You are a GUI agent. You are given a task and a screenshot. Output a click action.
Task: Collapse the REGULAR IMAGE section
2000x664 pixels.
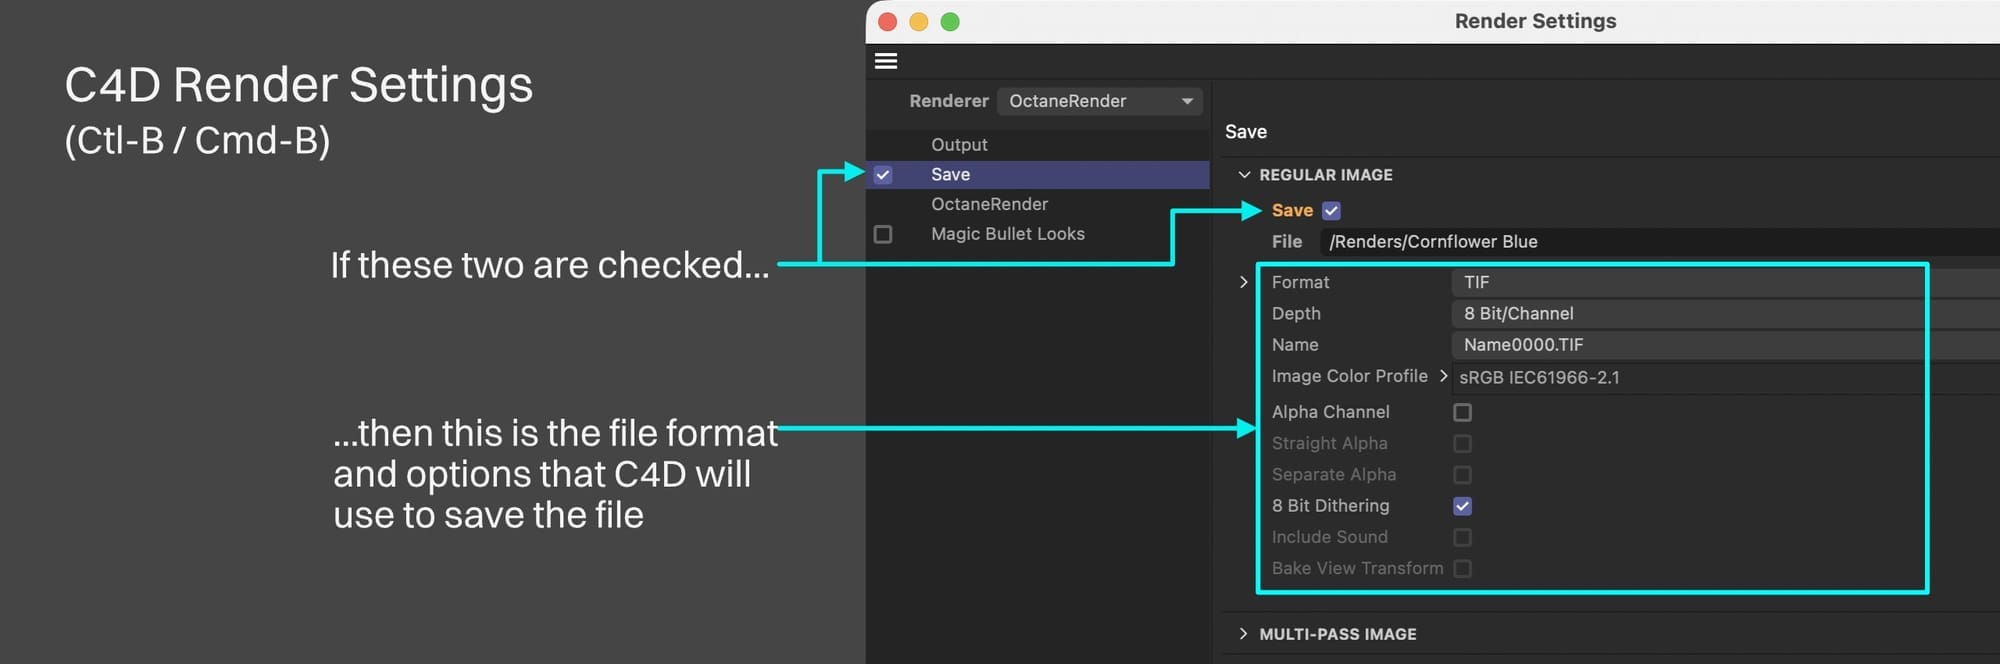point(1244,175)
